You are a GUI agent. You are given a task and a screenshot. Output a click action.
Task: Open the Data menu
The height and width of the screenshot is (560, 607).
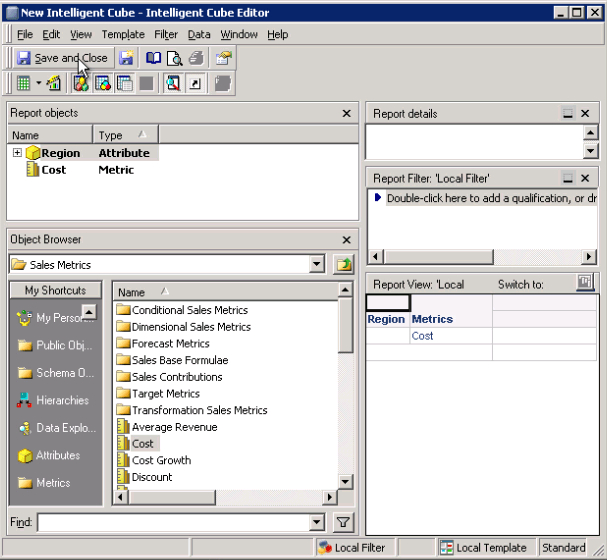coord(199,34)
